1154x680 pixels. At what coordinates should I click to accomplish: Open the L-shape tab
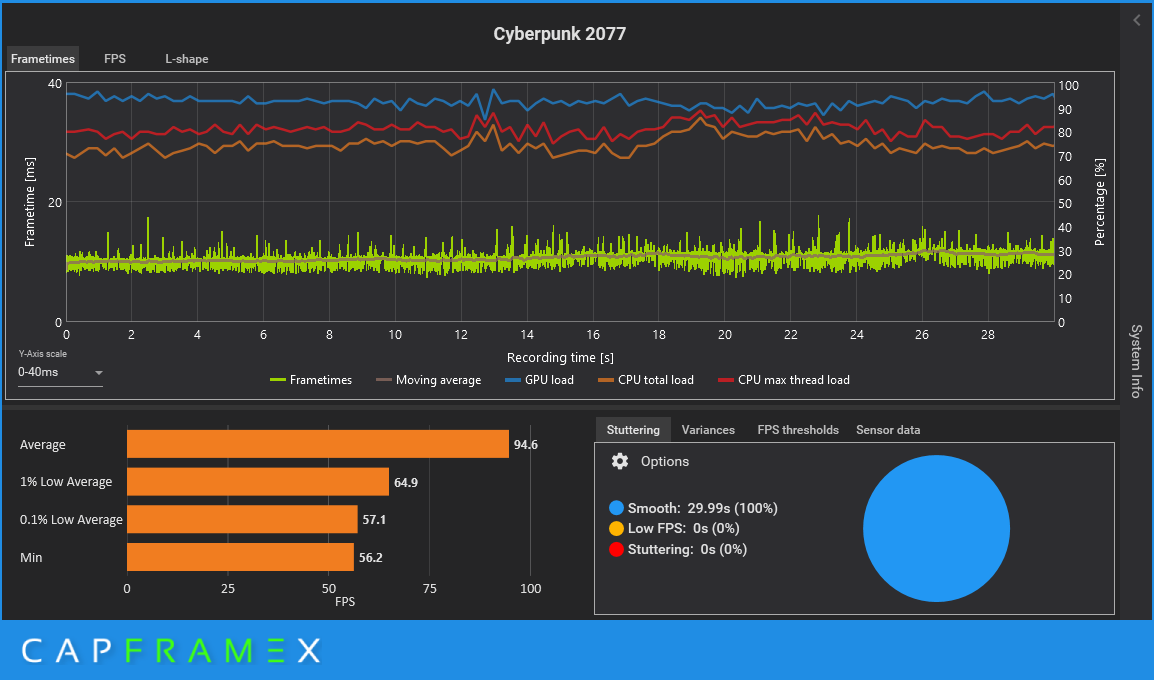pyautogui.click(x=186, y=59)
